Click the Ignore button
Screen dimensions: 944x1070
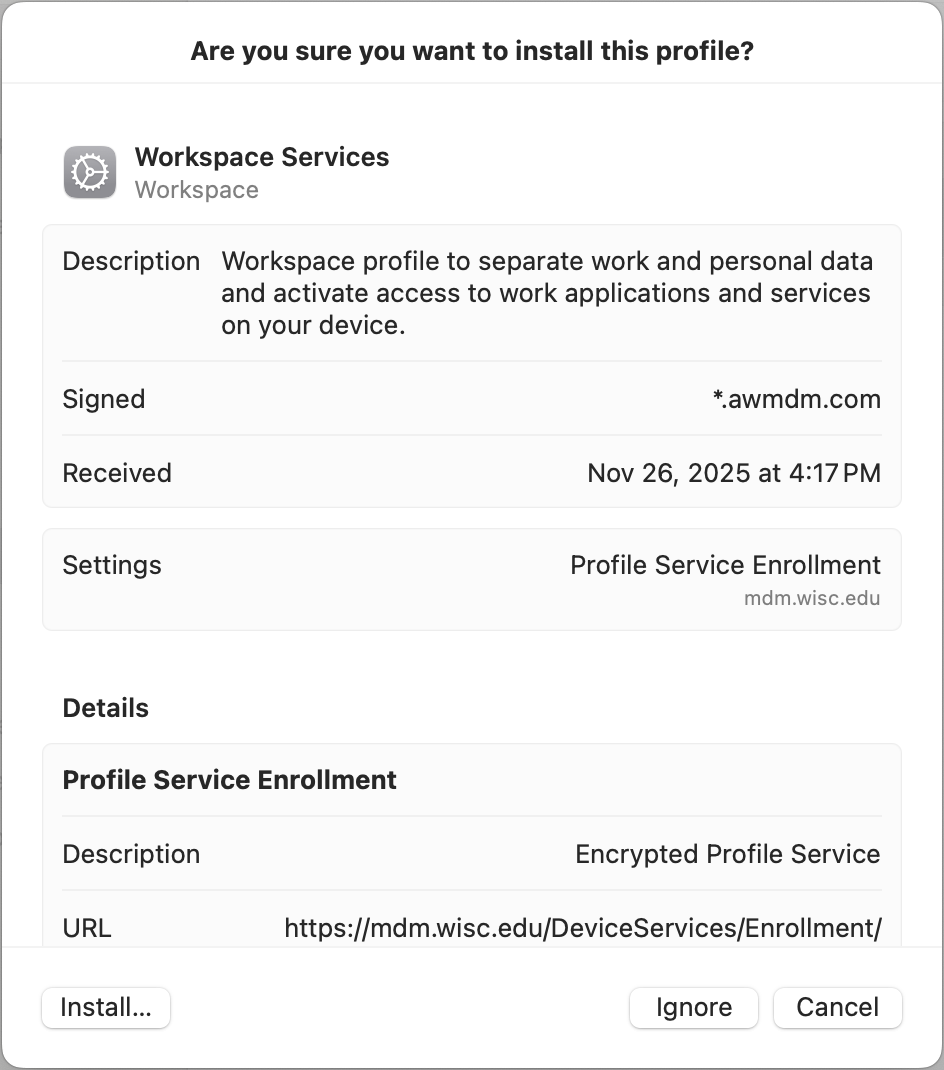click(x=694, y=1008)
